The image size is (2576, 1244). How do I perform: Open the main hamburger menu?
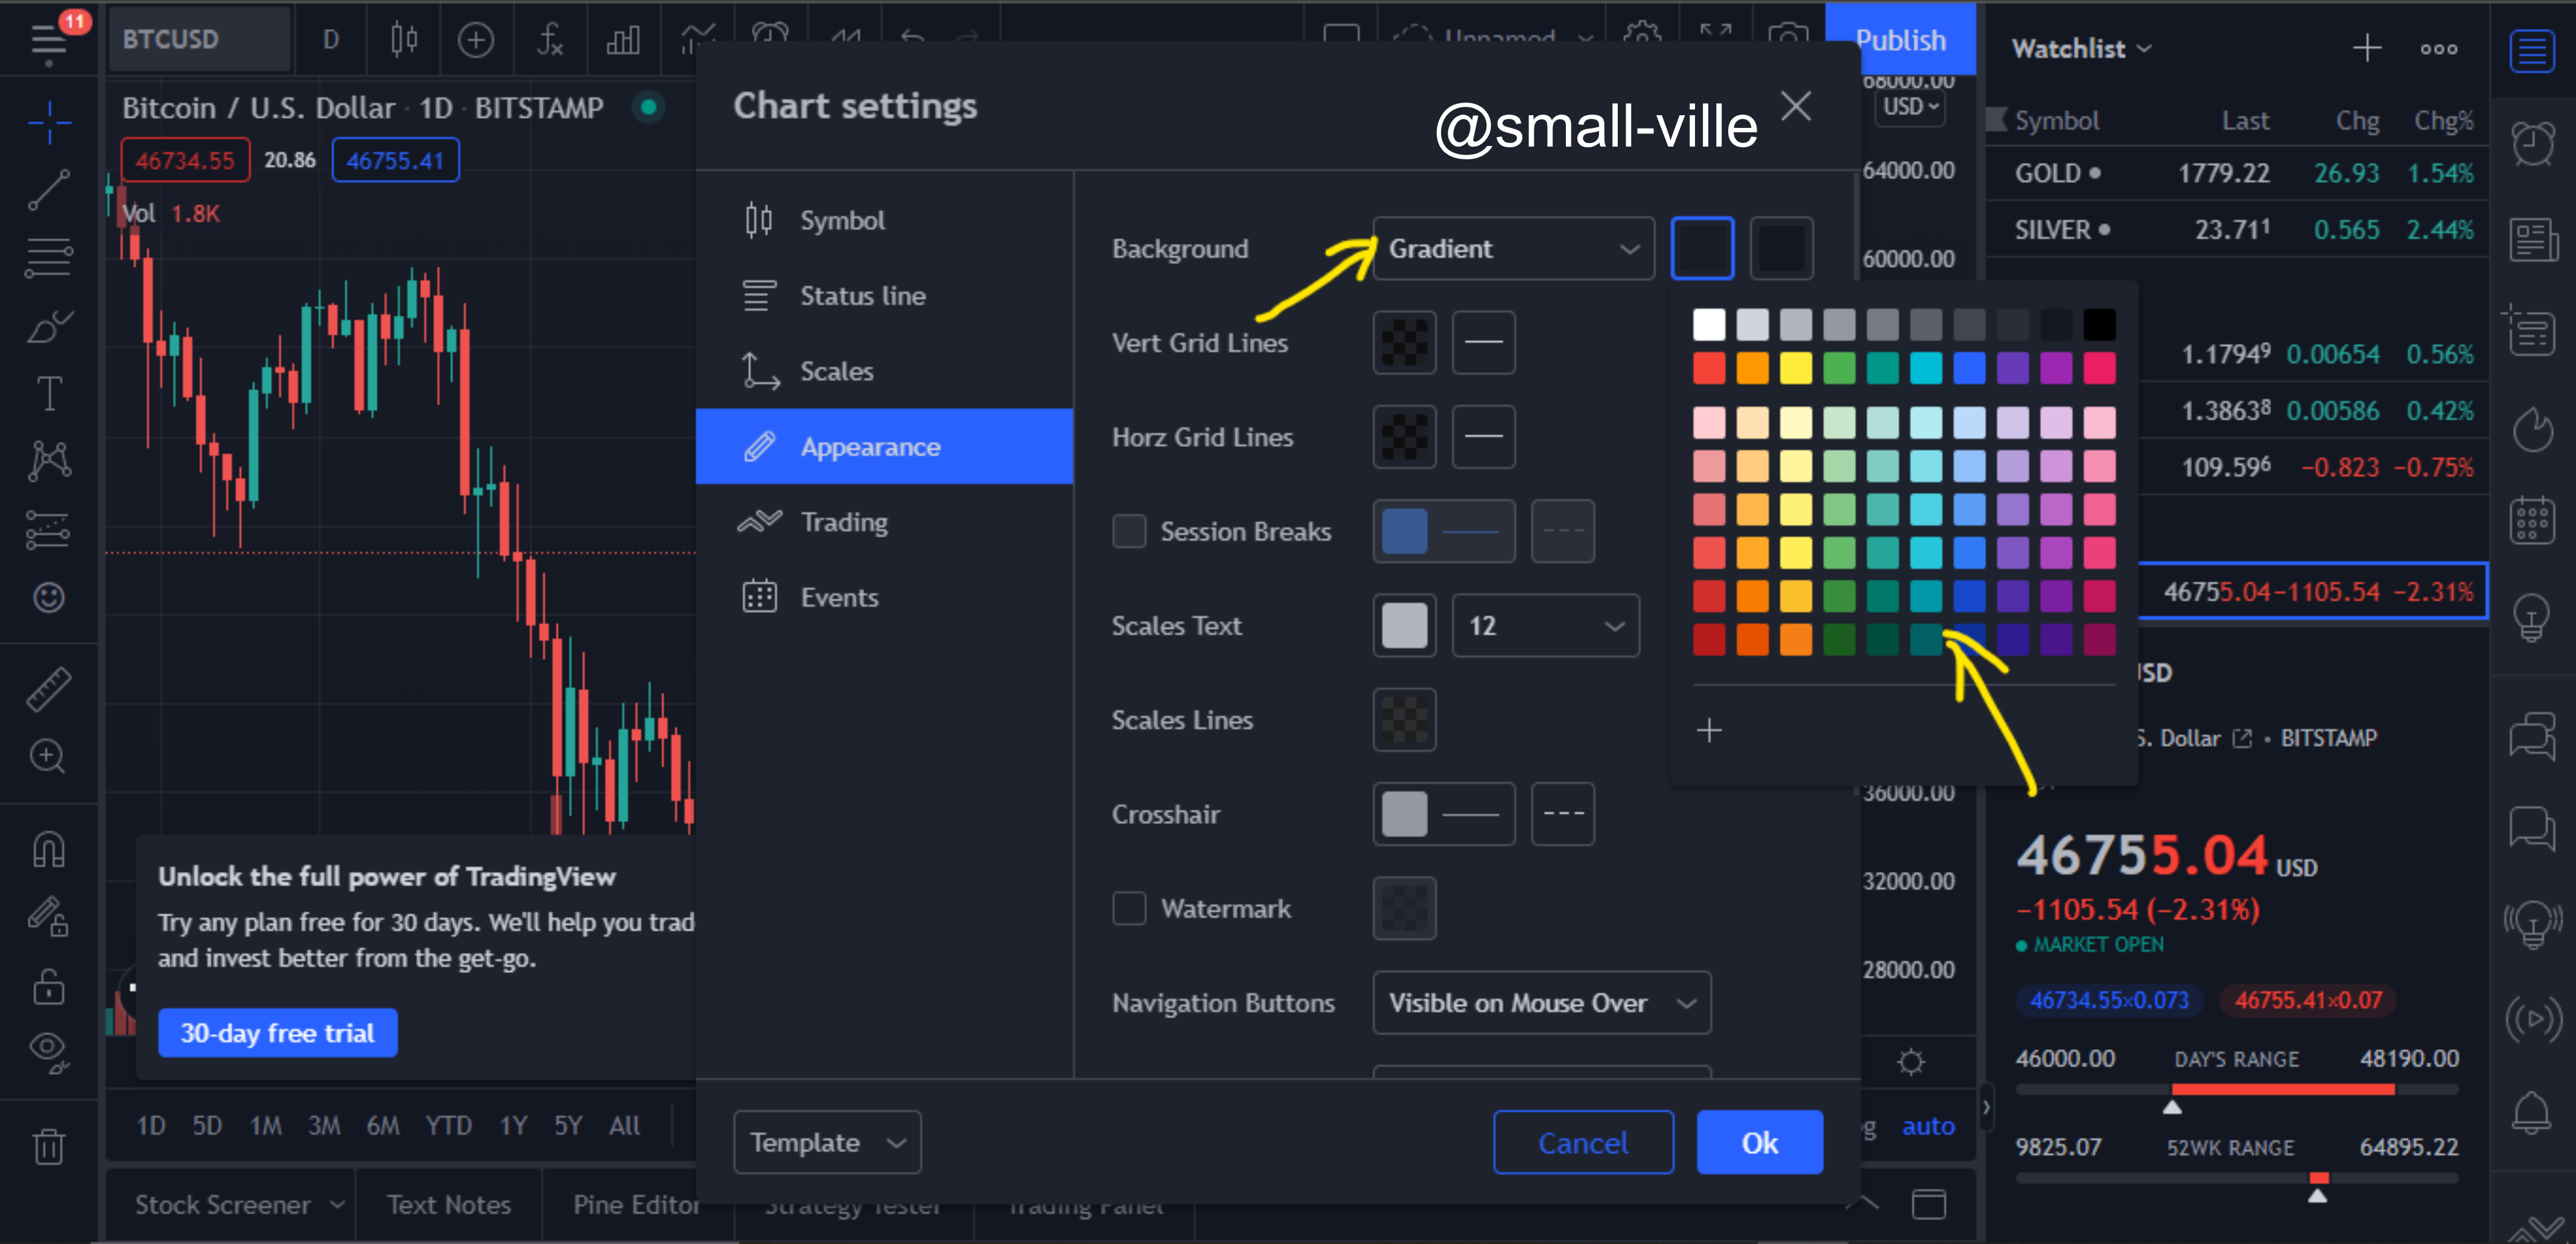(x=48, y=40)
